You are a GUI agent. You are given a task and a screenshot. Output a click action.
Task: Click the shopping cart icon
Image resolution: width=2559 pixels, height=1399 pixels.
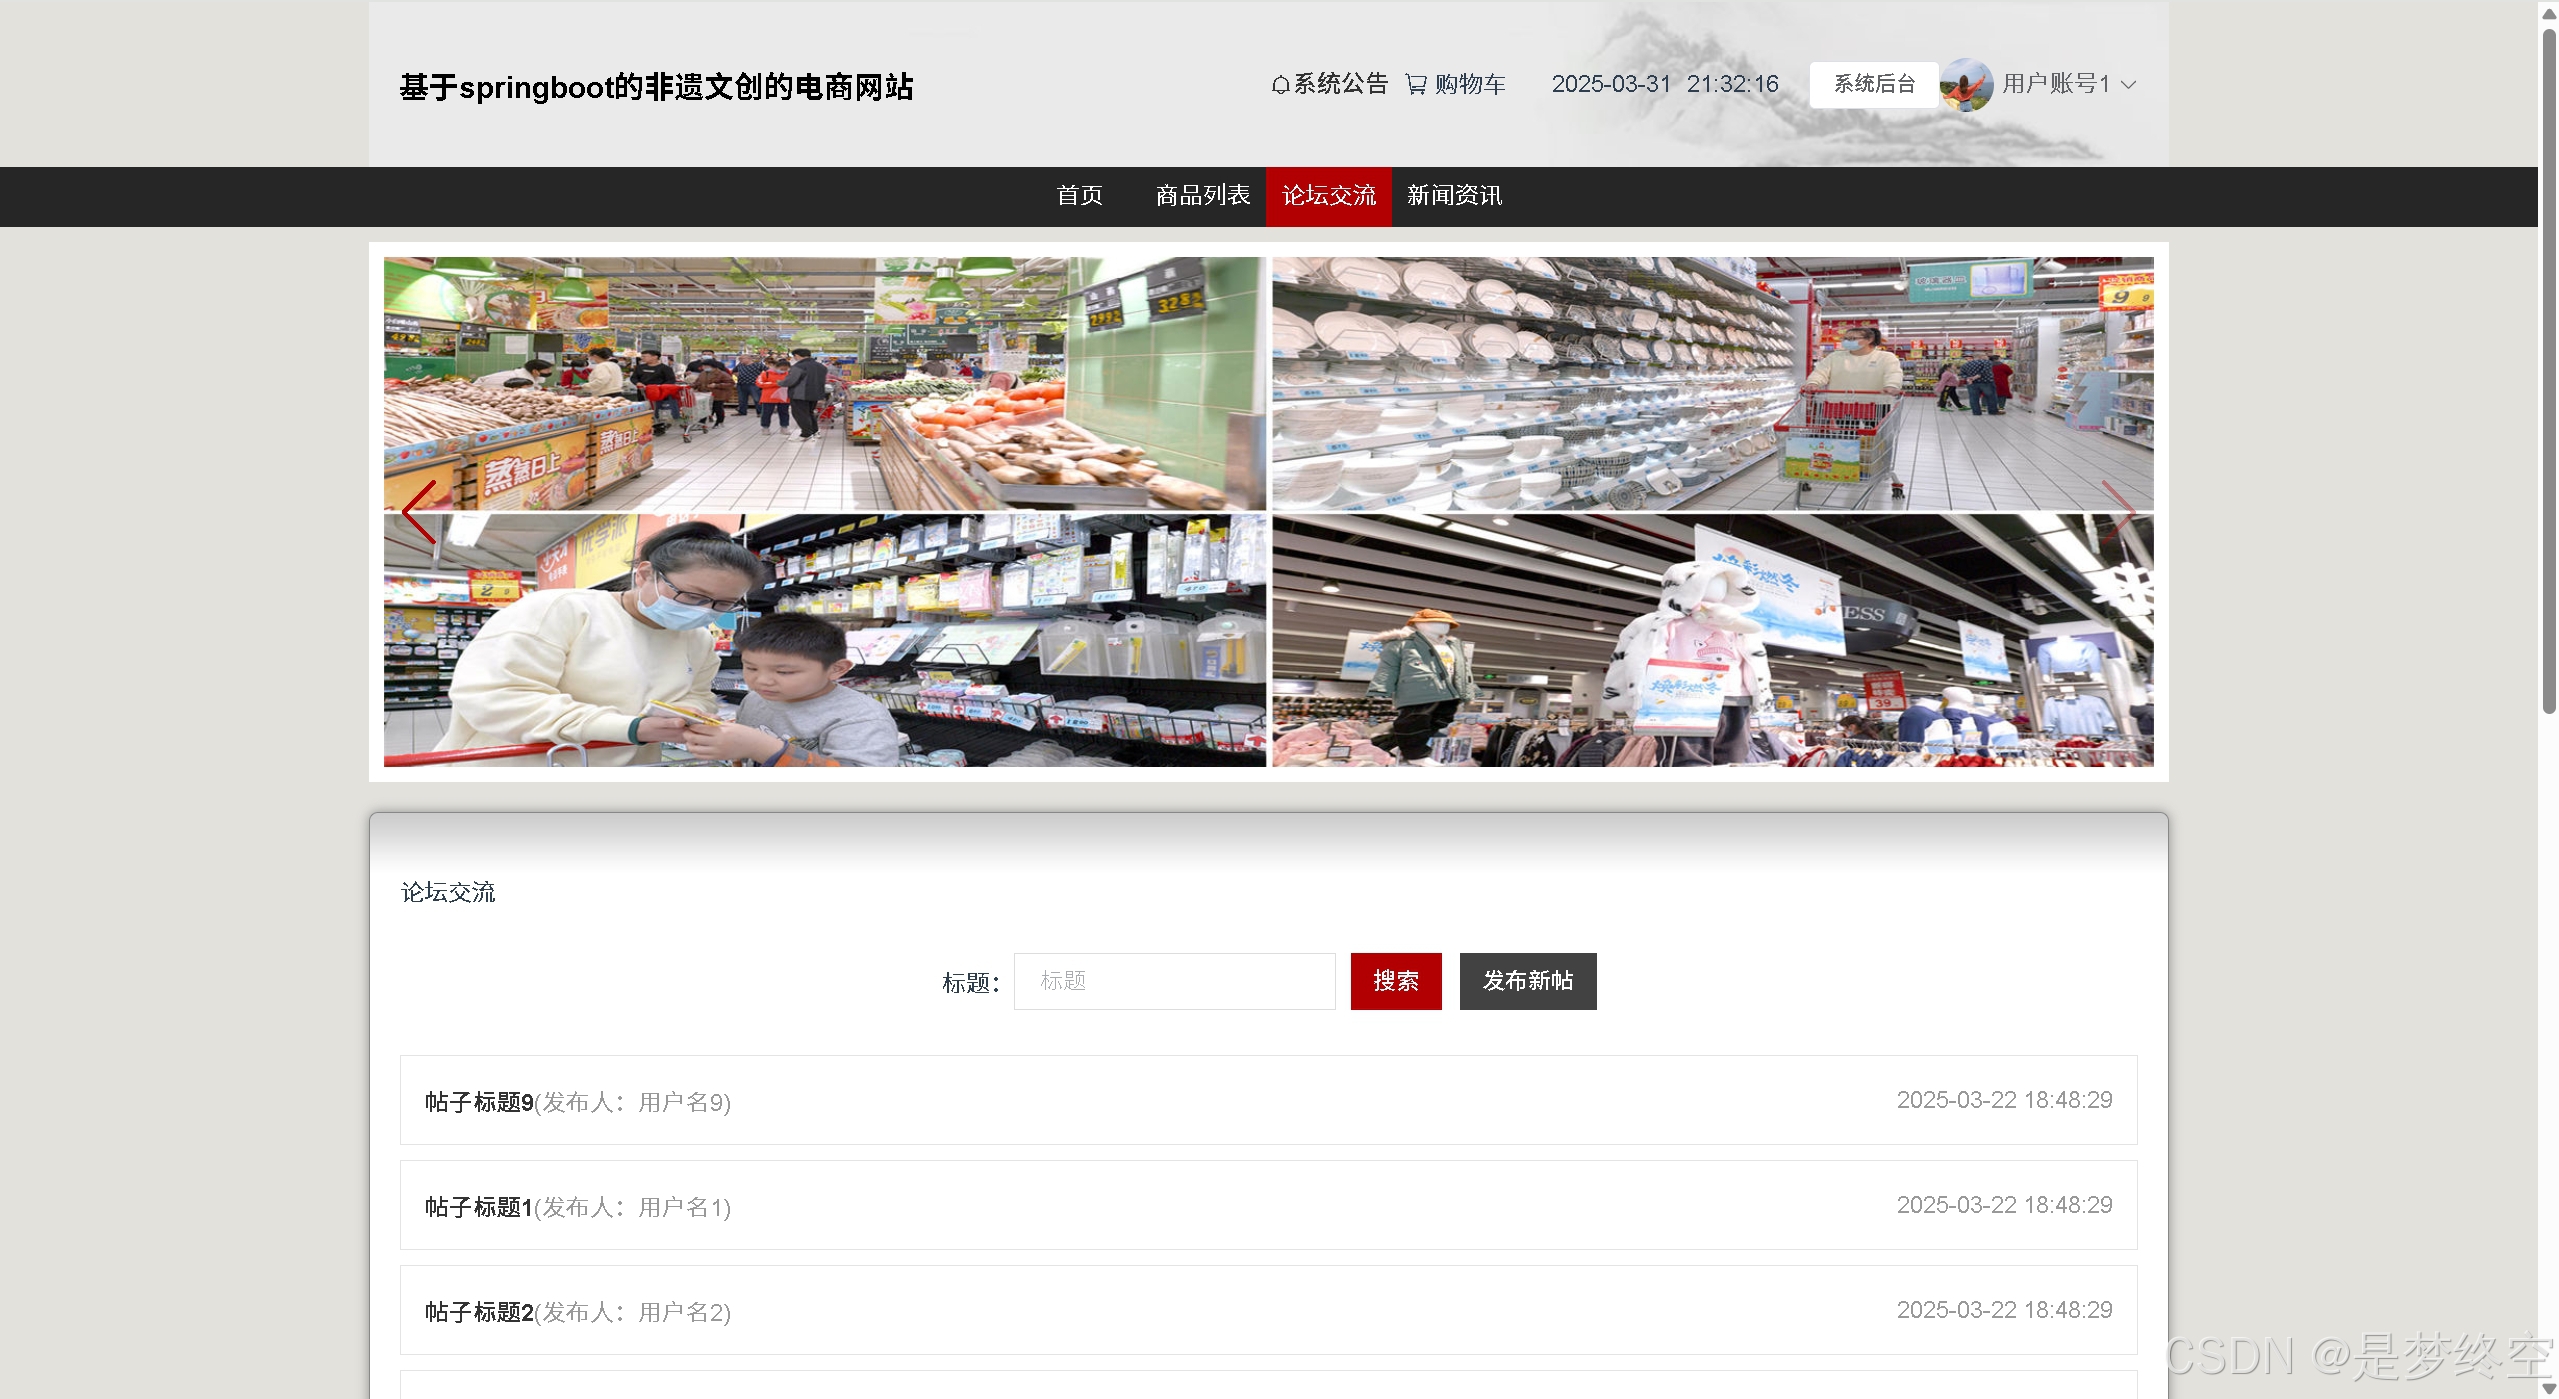1415,84
